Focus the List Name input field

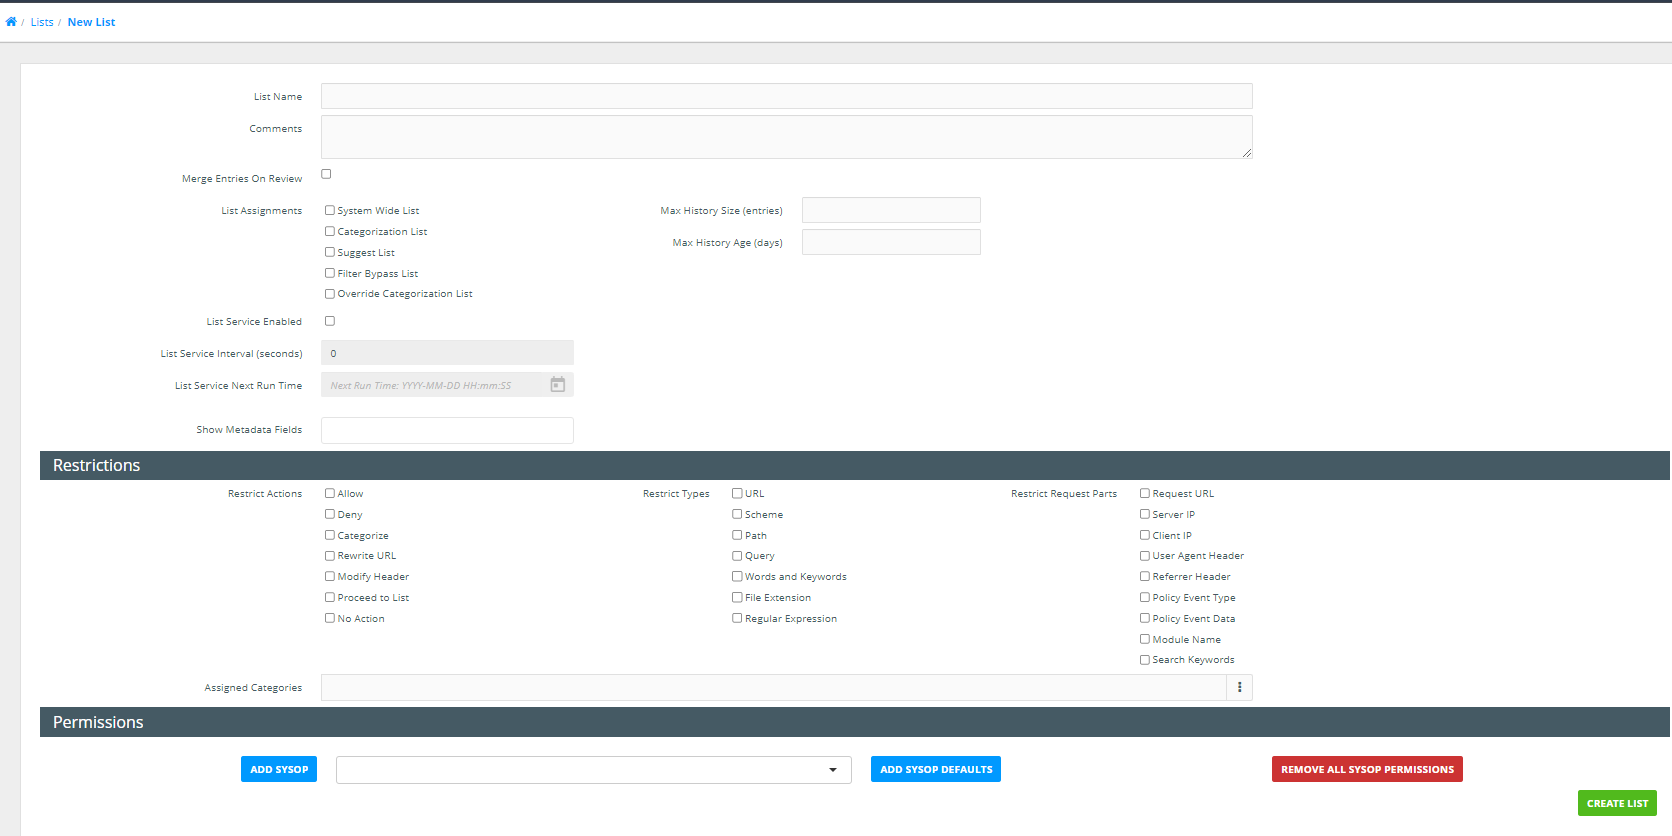pyautogui.click(x=786, y=96)
